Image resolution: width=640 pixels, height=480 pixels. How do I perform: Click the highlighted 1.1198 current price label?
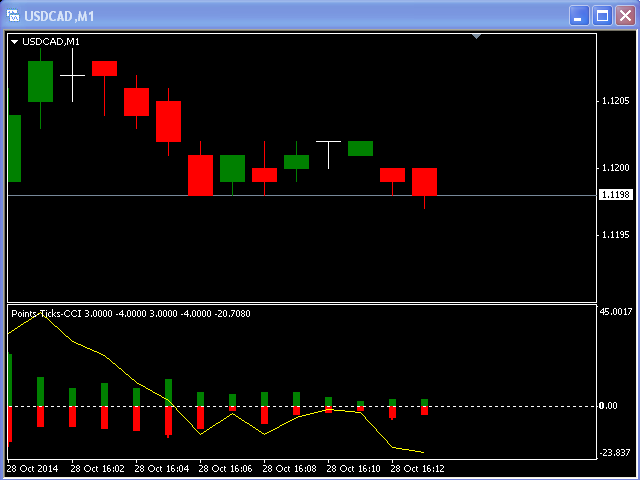pyautogui.click(x=615, y=195)
